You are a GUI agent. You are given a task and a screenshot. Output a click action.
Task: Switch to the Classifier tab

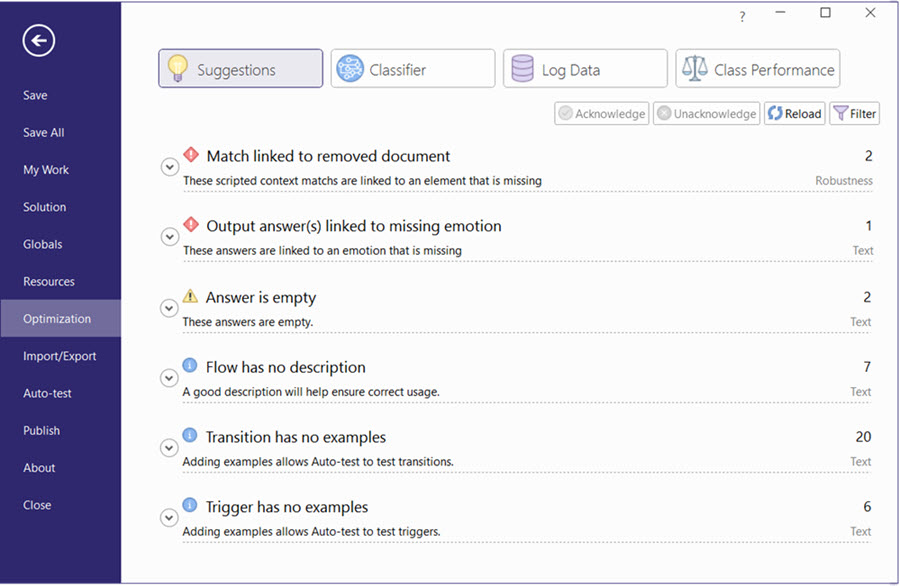click(412, 68)
